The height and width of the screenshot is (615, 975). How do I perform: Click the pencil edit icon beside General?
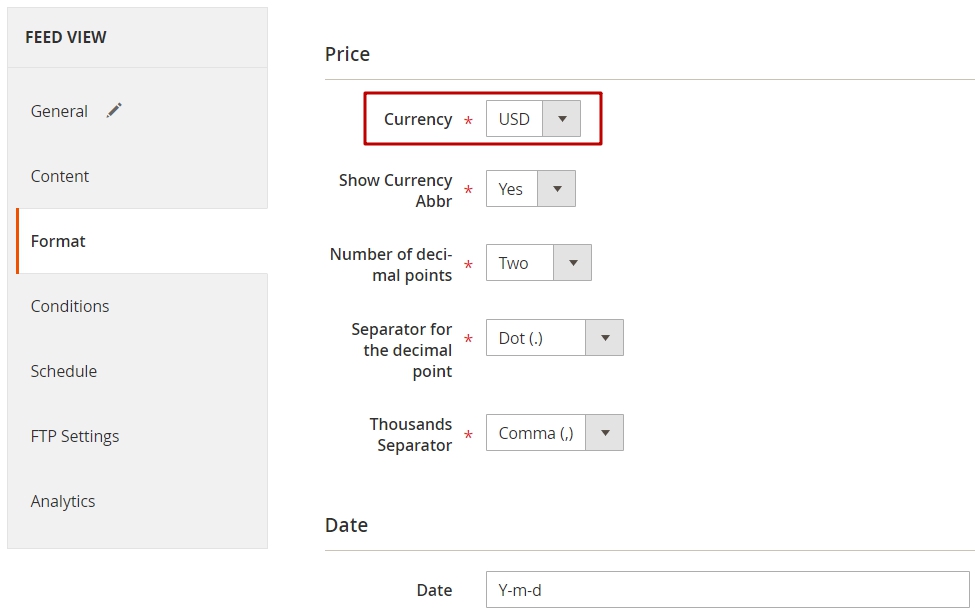[x=114, y=111]
